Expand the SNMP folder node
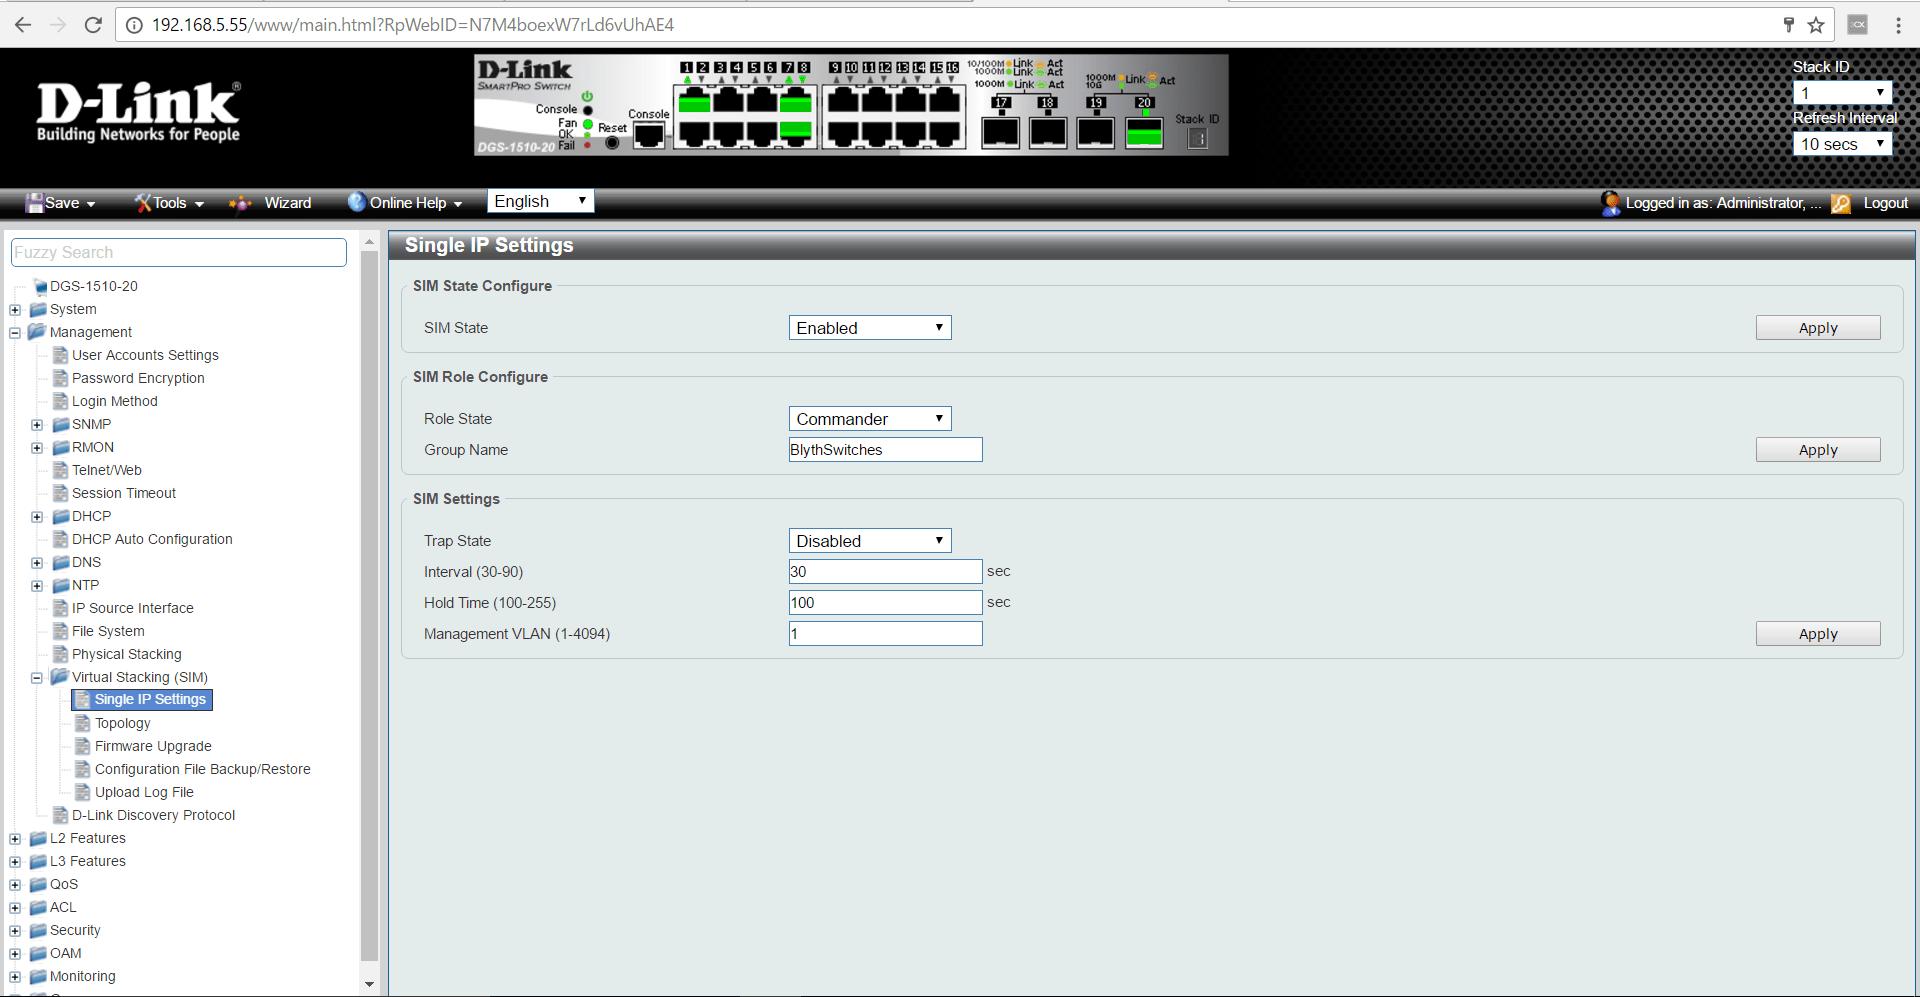This screenshot has height=997, width=1920. 37,425
